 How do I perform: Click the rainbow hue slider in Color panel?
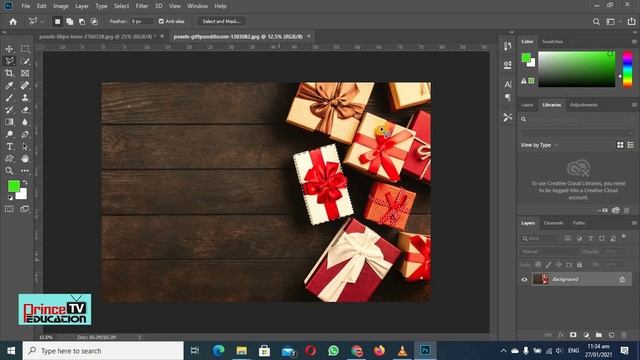pyautogui.click(x=627, y=69)
